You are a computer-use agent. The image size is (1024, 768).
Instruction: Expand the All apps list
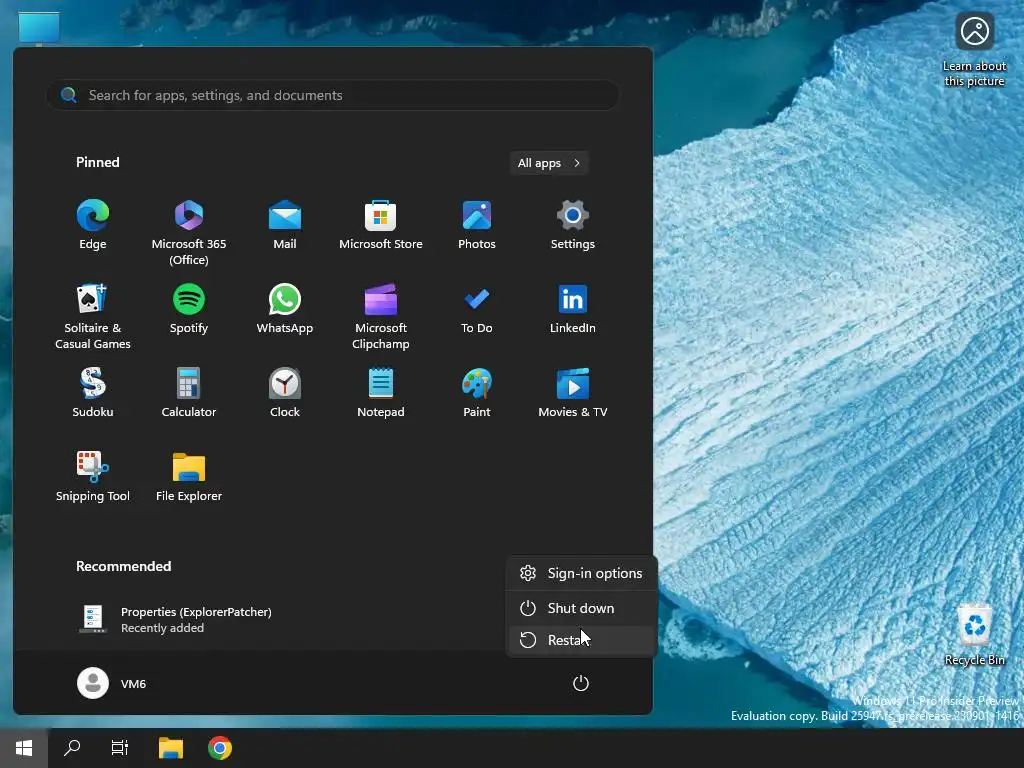click(x=549, y=163)
